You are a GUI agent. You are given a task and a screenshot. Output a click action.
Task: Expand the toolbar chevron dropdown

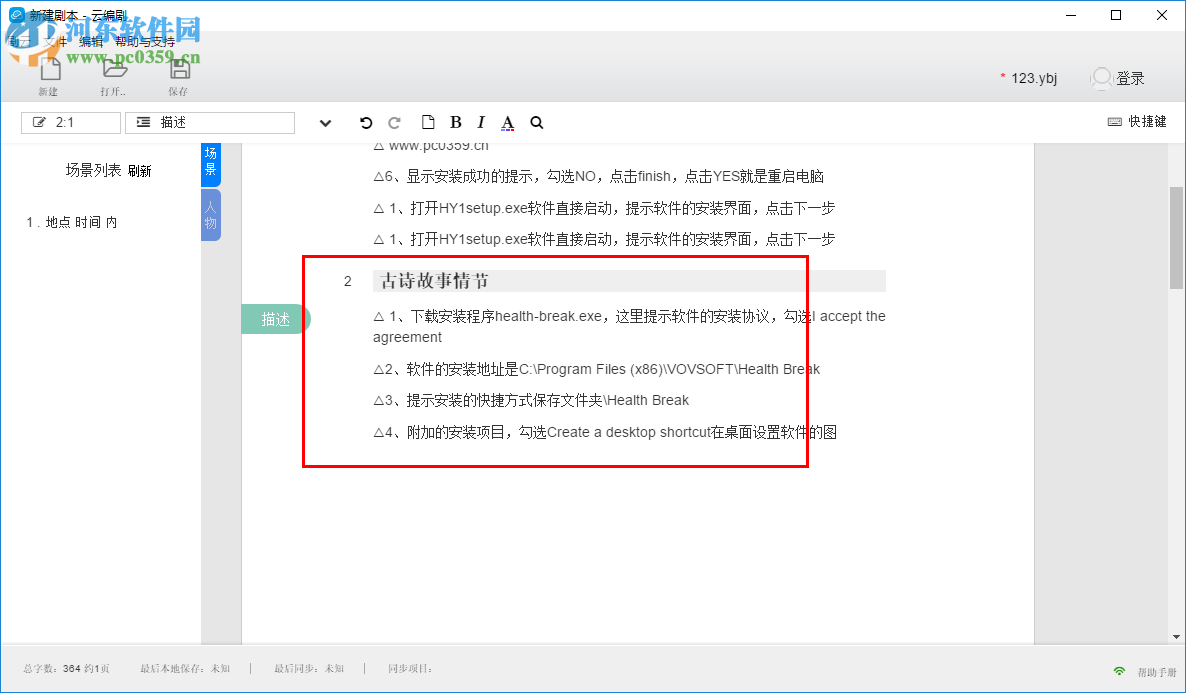click(325, 122)
